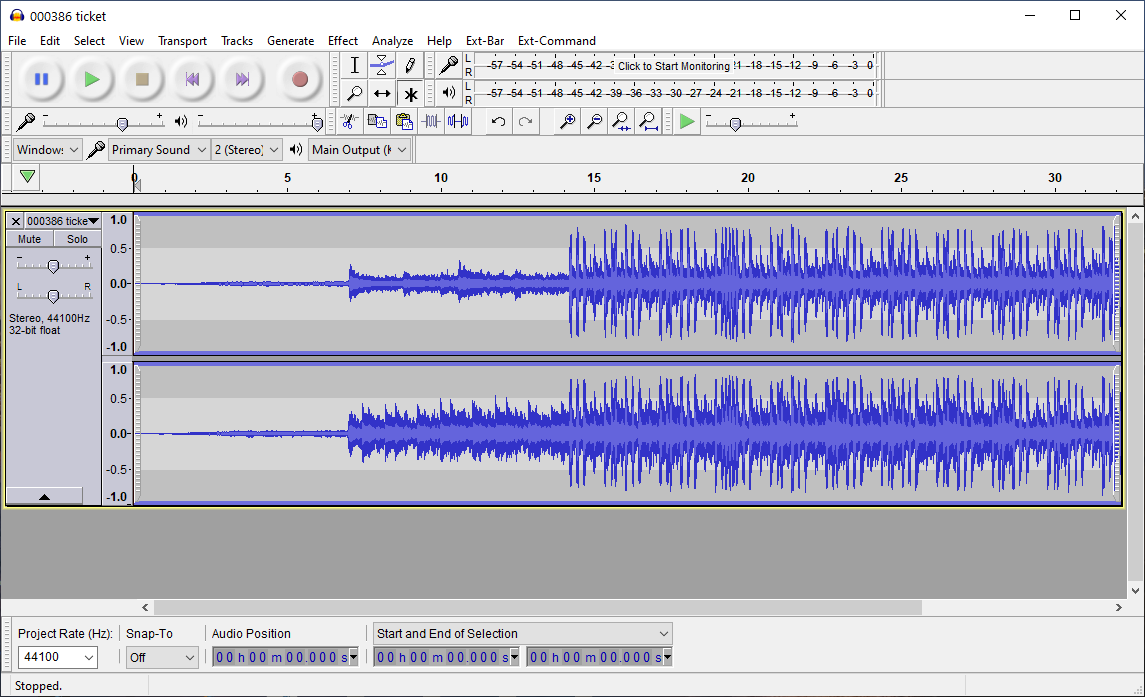Select the Draw pencil tool
The image size is (1145, 697).
tap(410, 66)
